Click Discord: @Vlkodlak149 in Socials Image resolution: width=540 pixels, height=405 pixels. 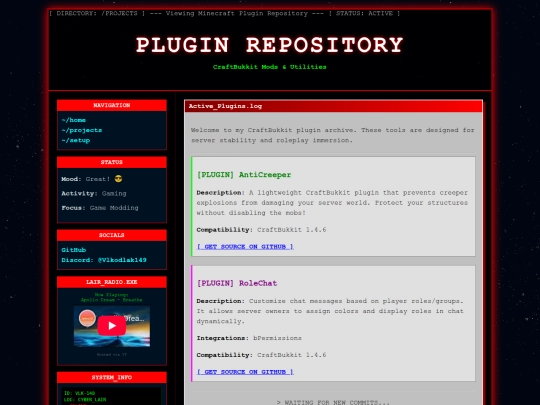[x=104, y=260]
